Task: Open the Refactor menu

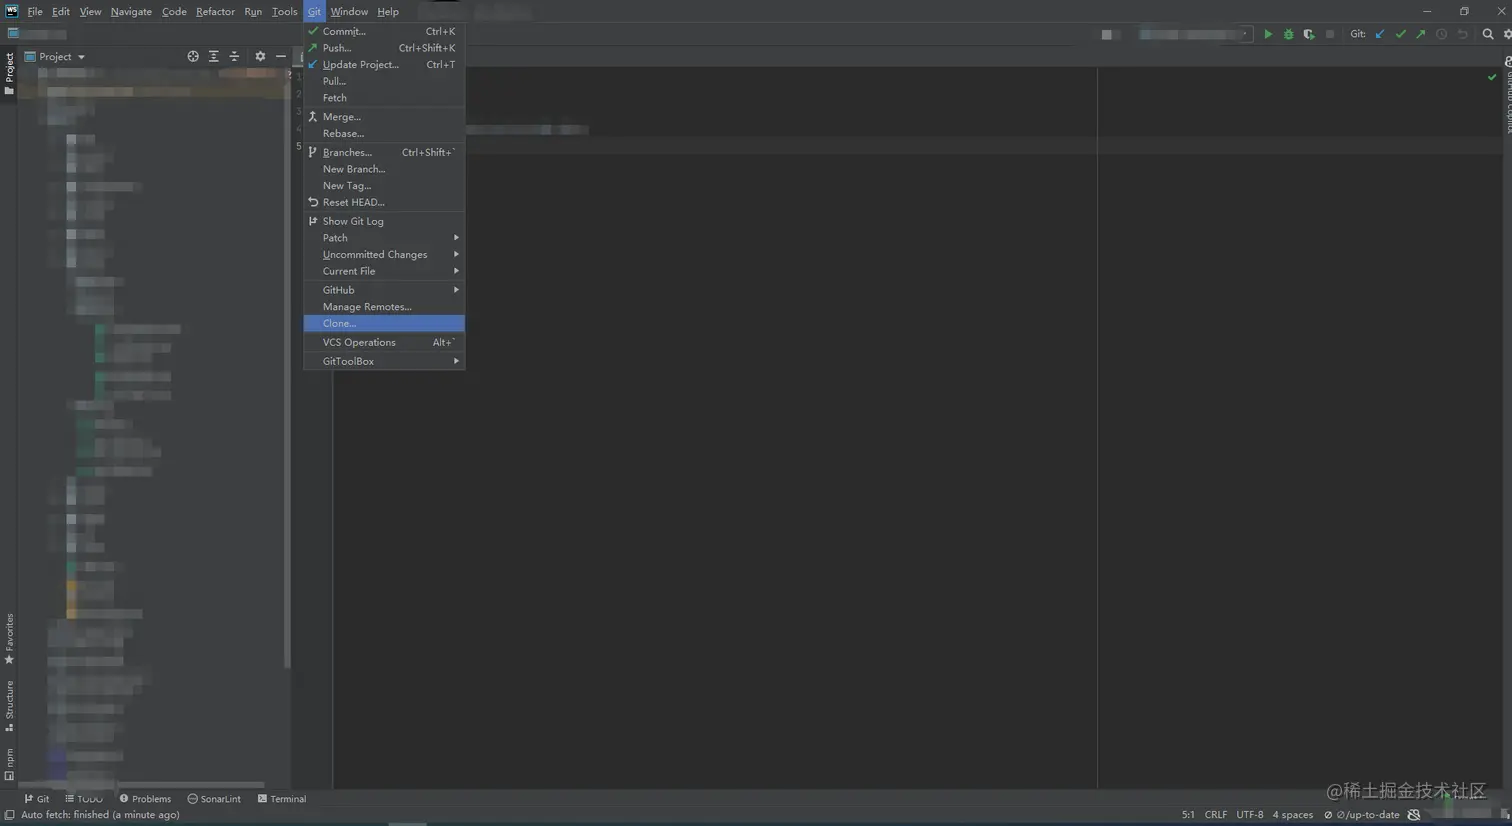Action: tap(215, 11)
